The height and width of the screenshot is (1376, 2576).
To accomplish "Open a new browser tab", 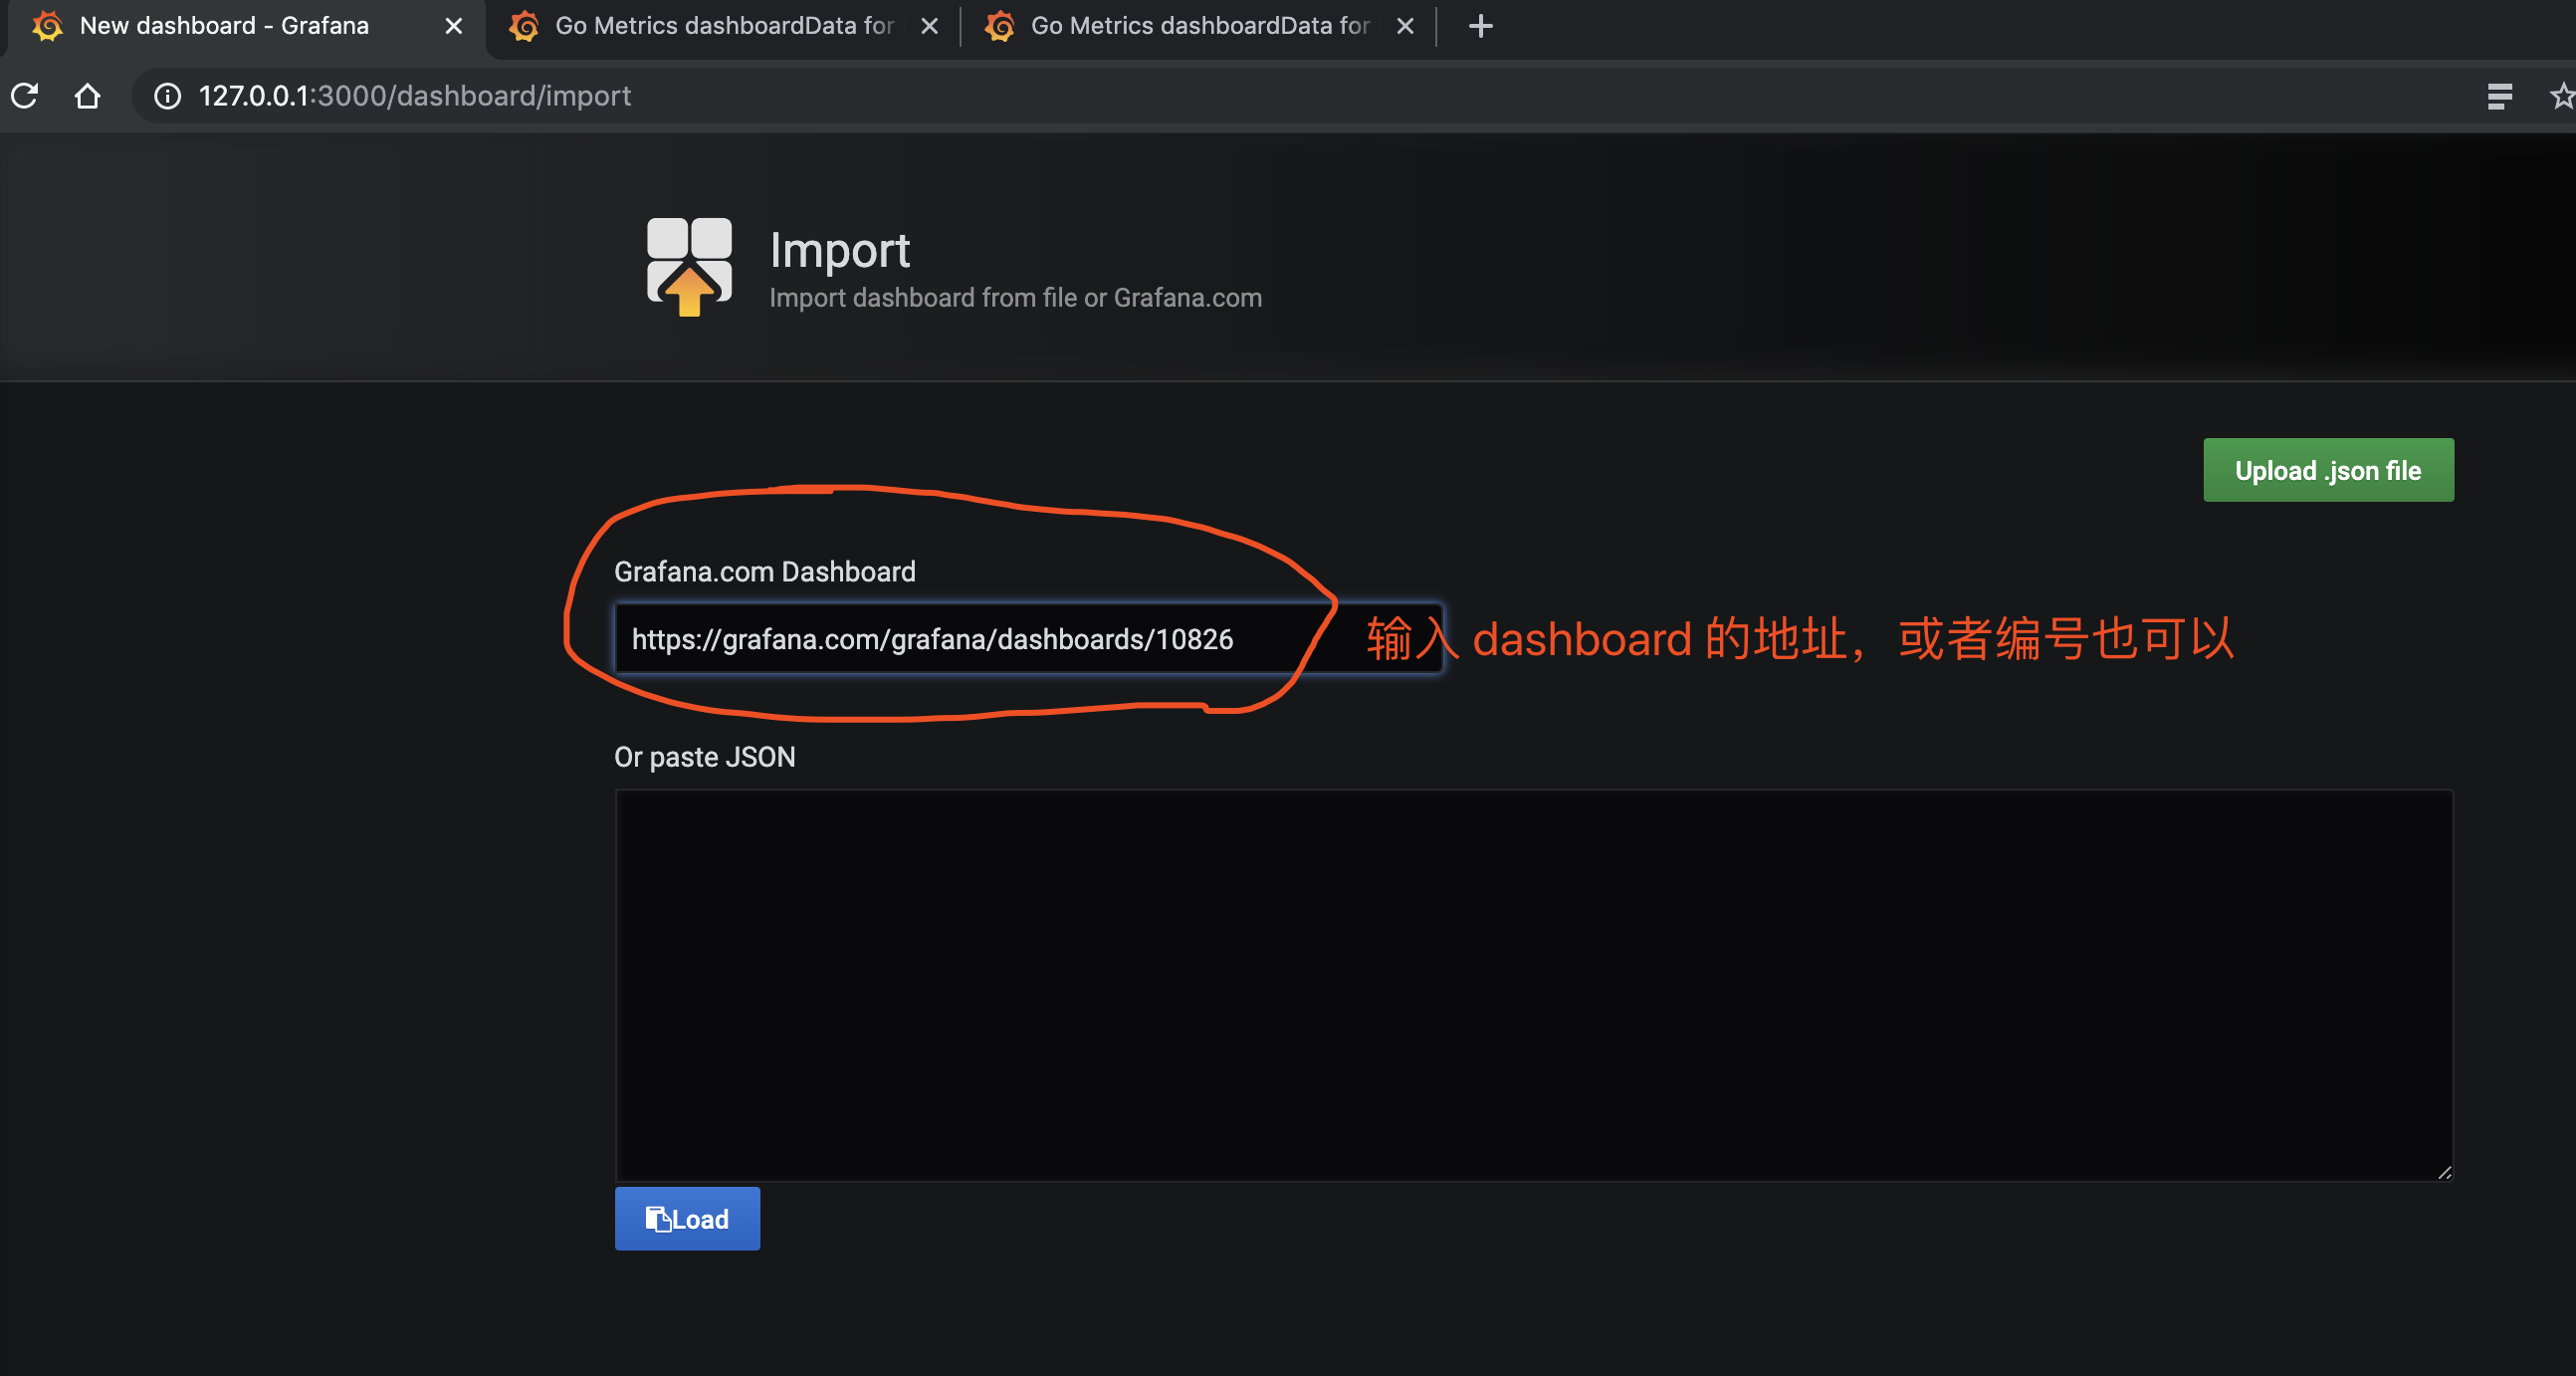I will pyautogui.click(x=1480, y=26).
